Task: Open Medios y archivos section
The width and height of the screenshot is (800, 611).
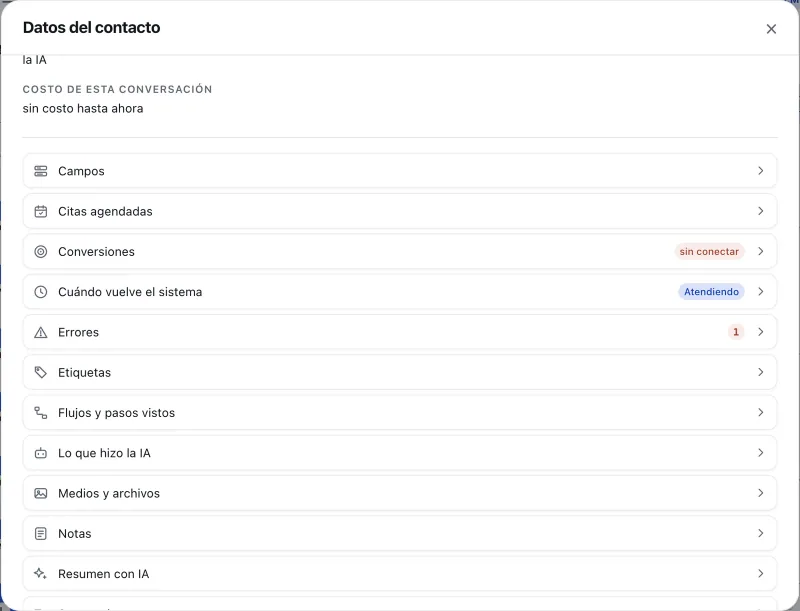Action: 400,493
